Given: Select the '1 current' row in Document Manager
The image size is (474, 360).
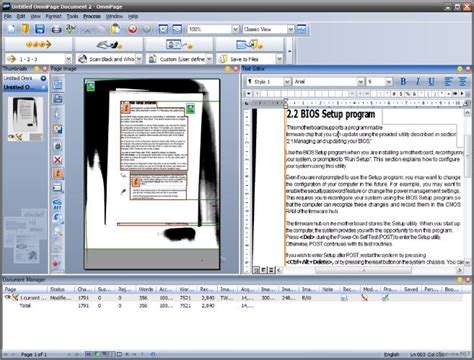Looking at the screenshot, I should click(x=233, y=298).
